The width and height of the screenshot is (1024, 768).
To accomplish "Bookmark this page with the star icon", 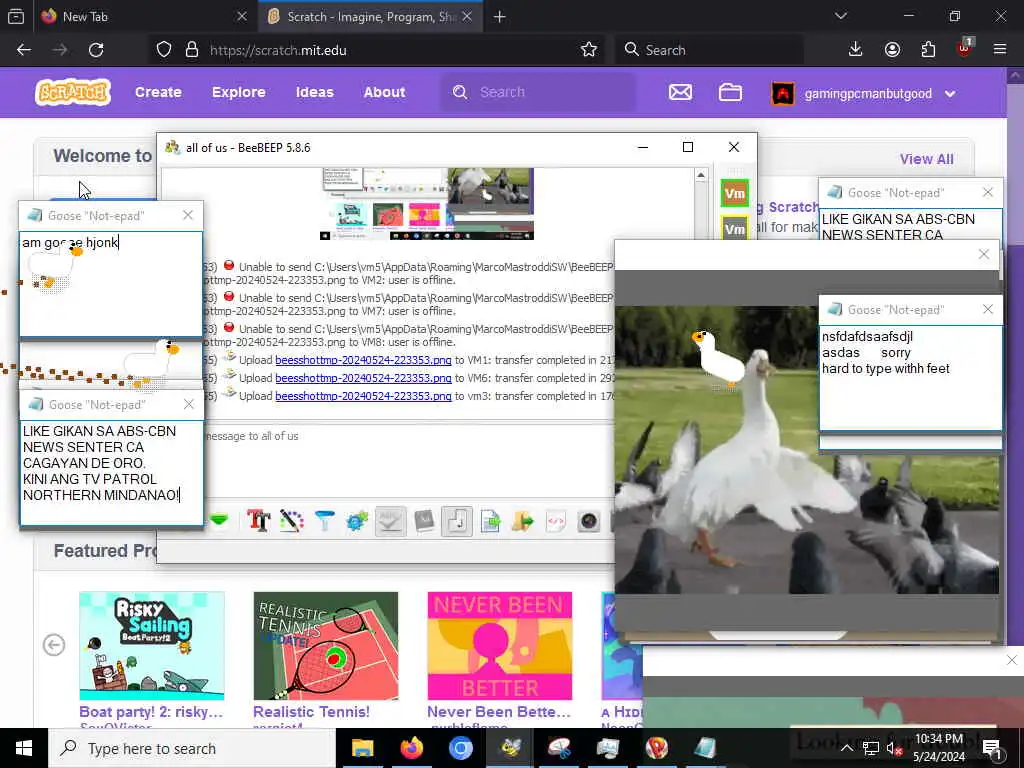I will pyautogui.click(x=588, y=50).
